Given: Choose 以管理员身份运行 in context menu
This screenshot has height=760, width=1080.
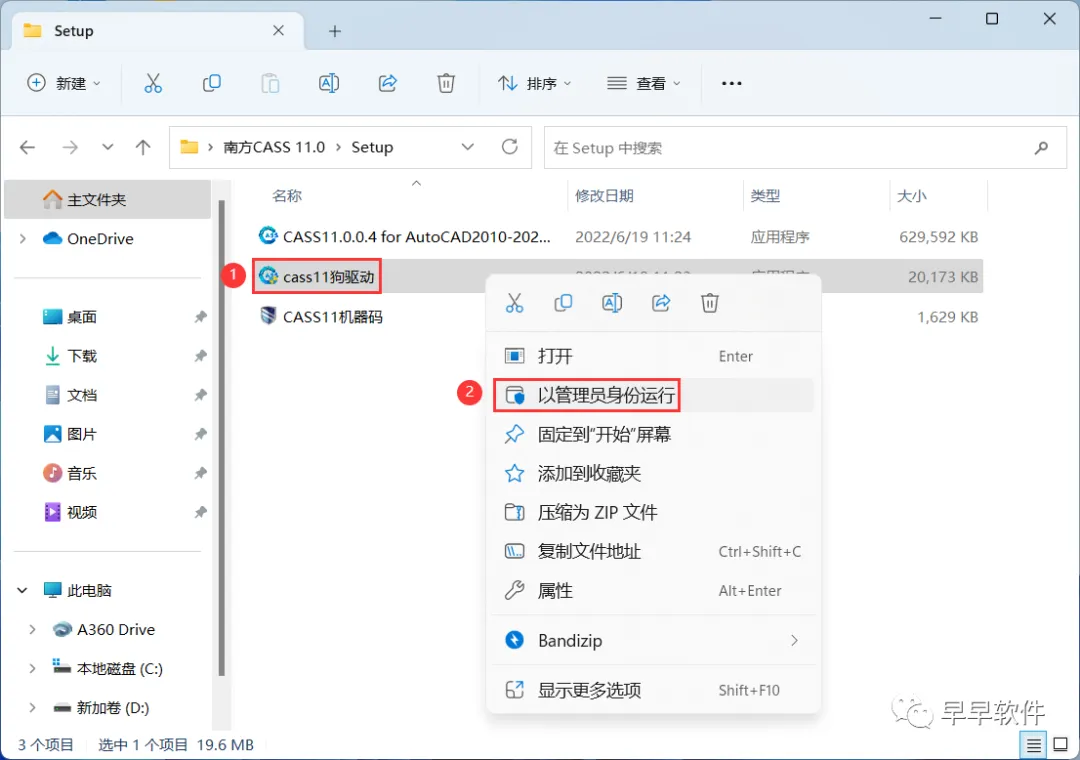Looking at the screenshot, I should click(x=653, y=396).
